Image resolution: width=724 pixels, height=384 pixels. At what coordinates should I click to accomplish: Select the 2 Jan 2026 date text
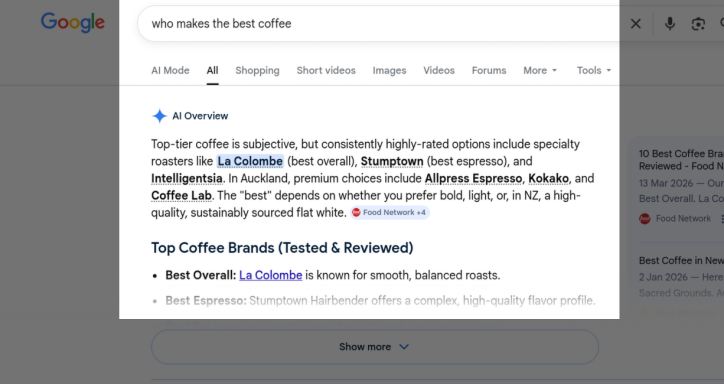point(664,277)
